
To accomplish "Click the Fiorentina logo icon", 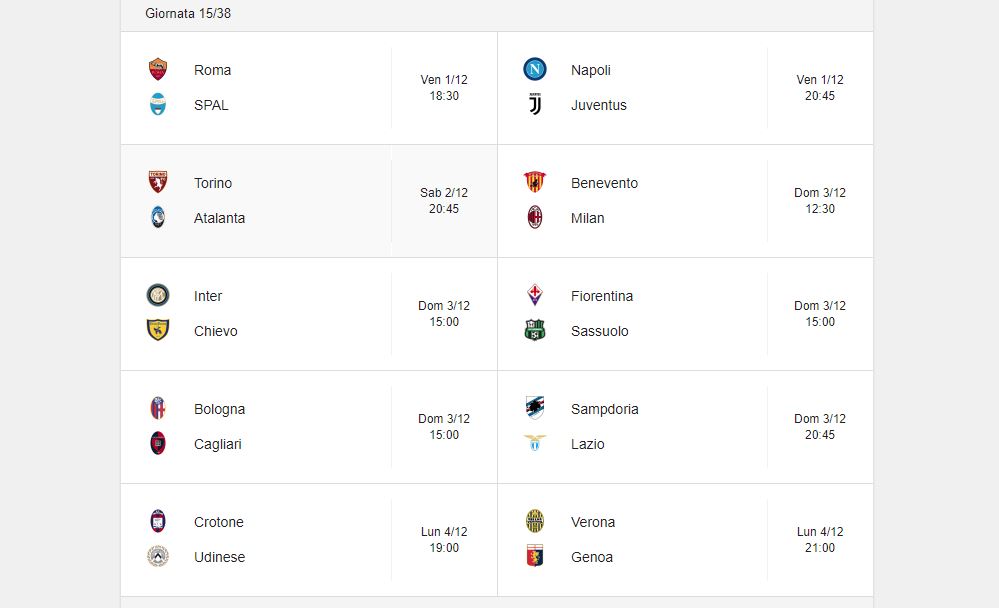I will (x=535, y=295).
